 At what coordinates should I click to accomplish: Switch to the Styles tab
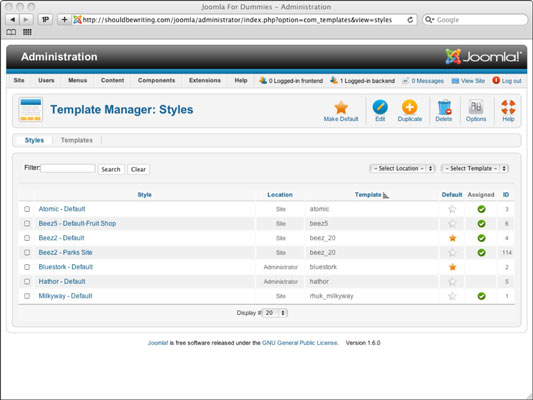(34, 140)
